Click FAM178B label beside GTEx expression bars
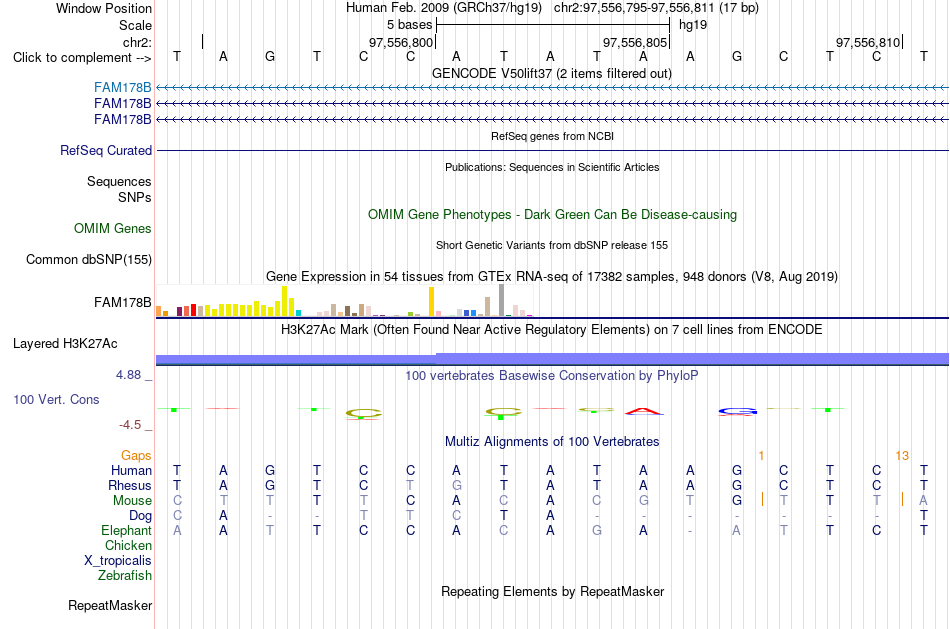 point(122,302)
